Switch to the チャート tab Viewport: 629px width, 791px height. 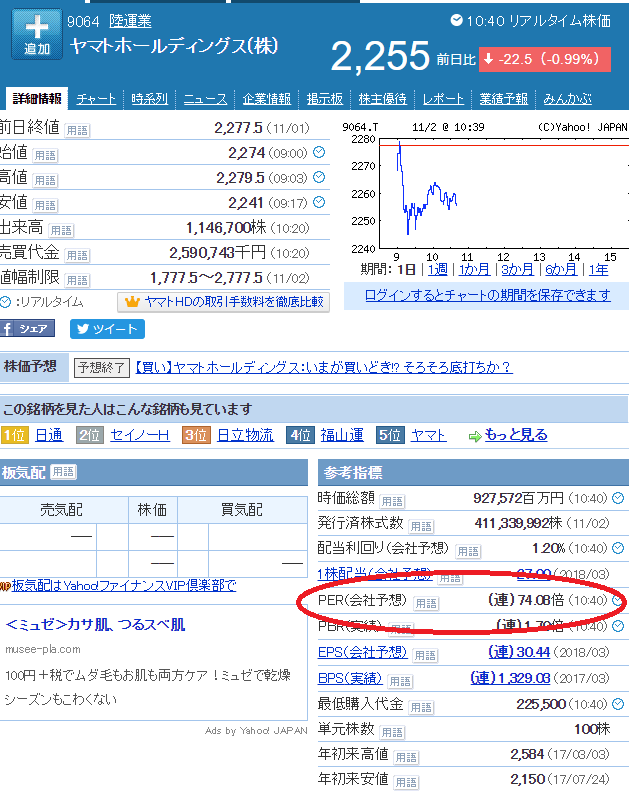96,99
